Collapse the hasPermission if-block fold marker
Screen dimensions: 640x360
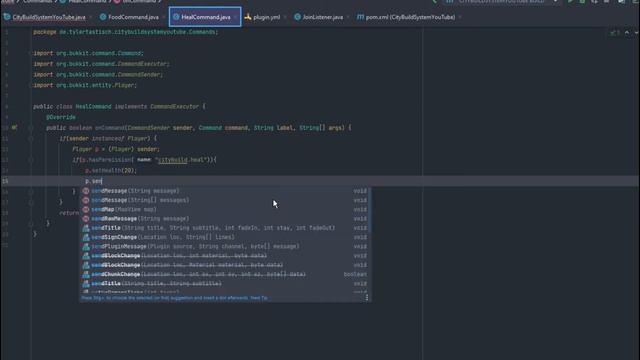tap(31, 160)
